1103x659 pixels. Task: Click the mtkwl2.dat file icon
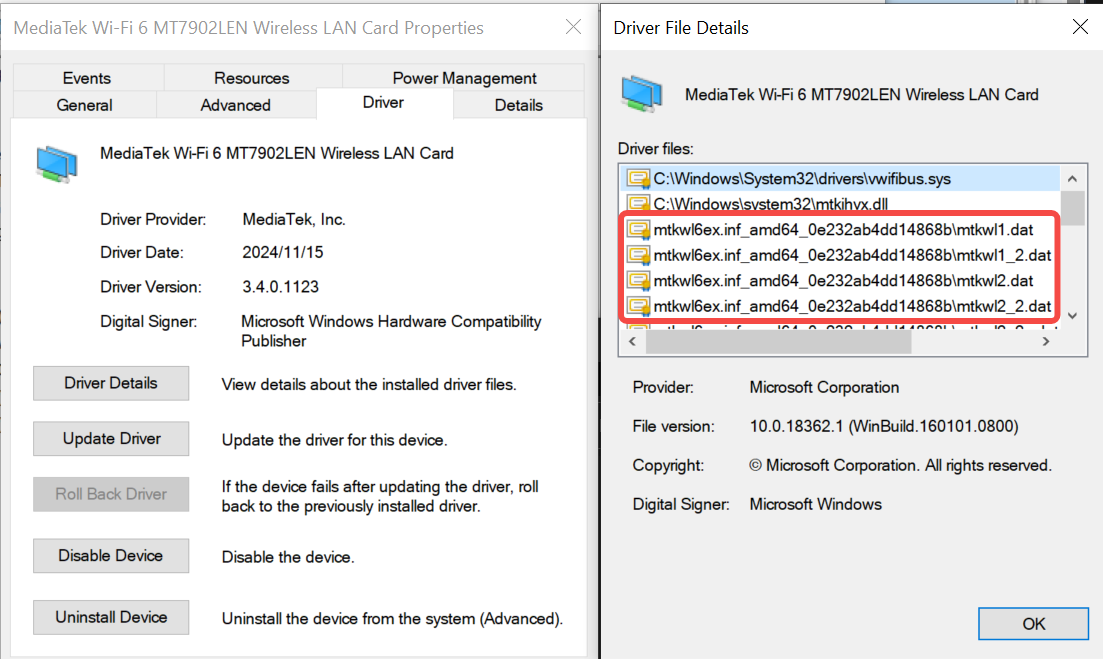(x=638, y=281)
